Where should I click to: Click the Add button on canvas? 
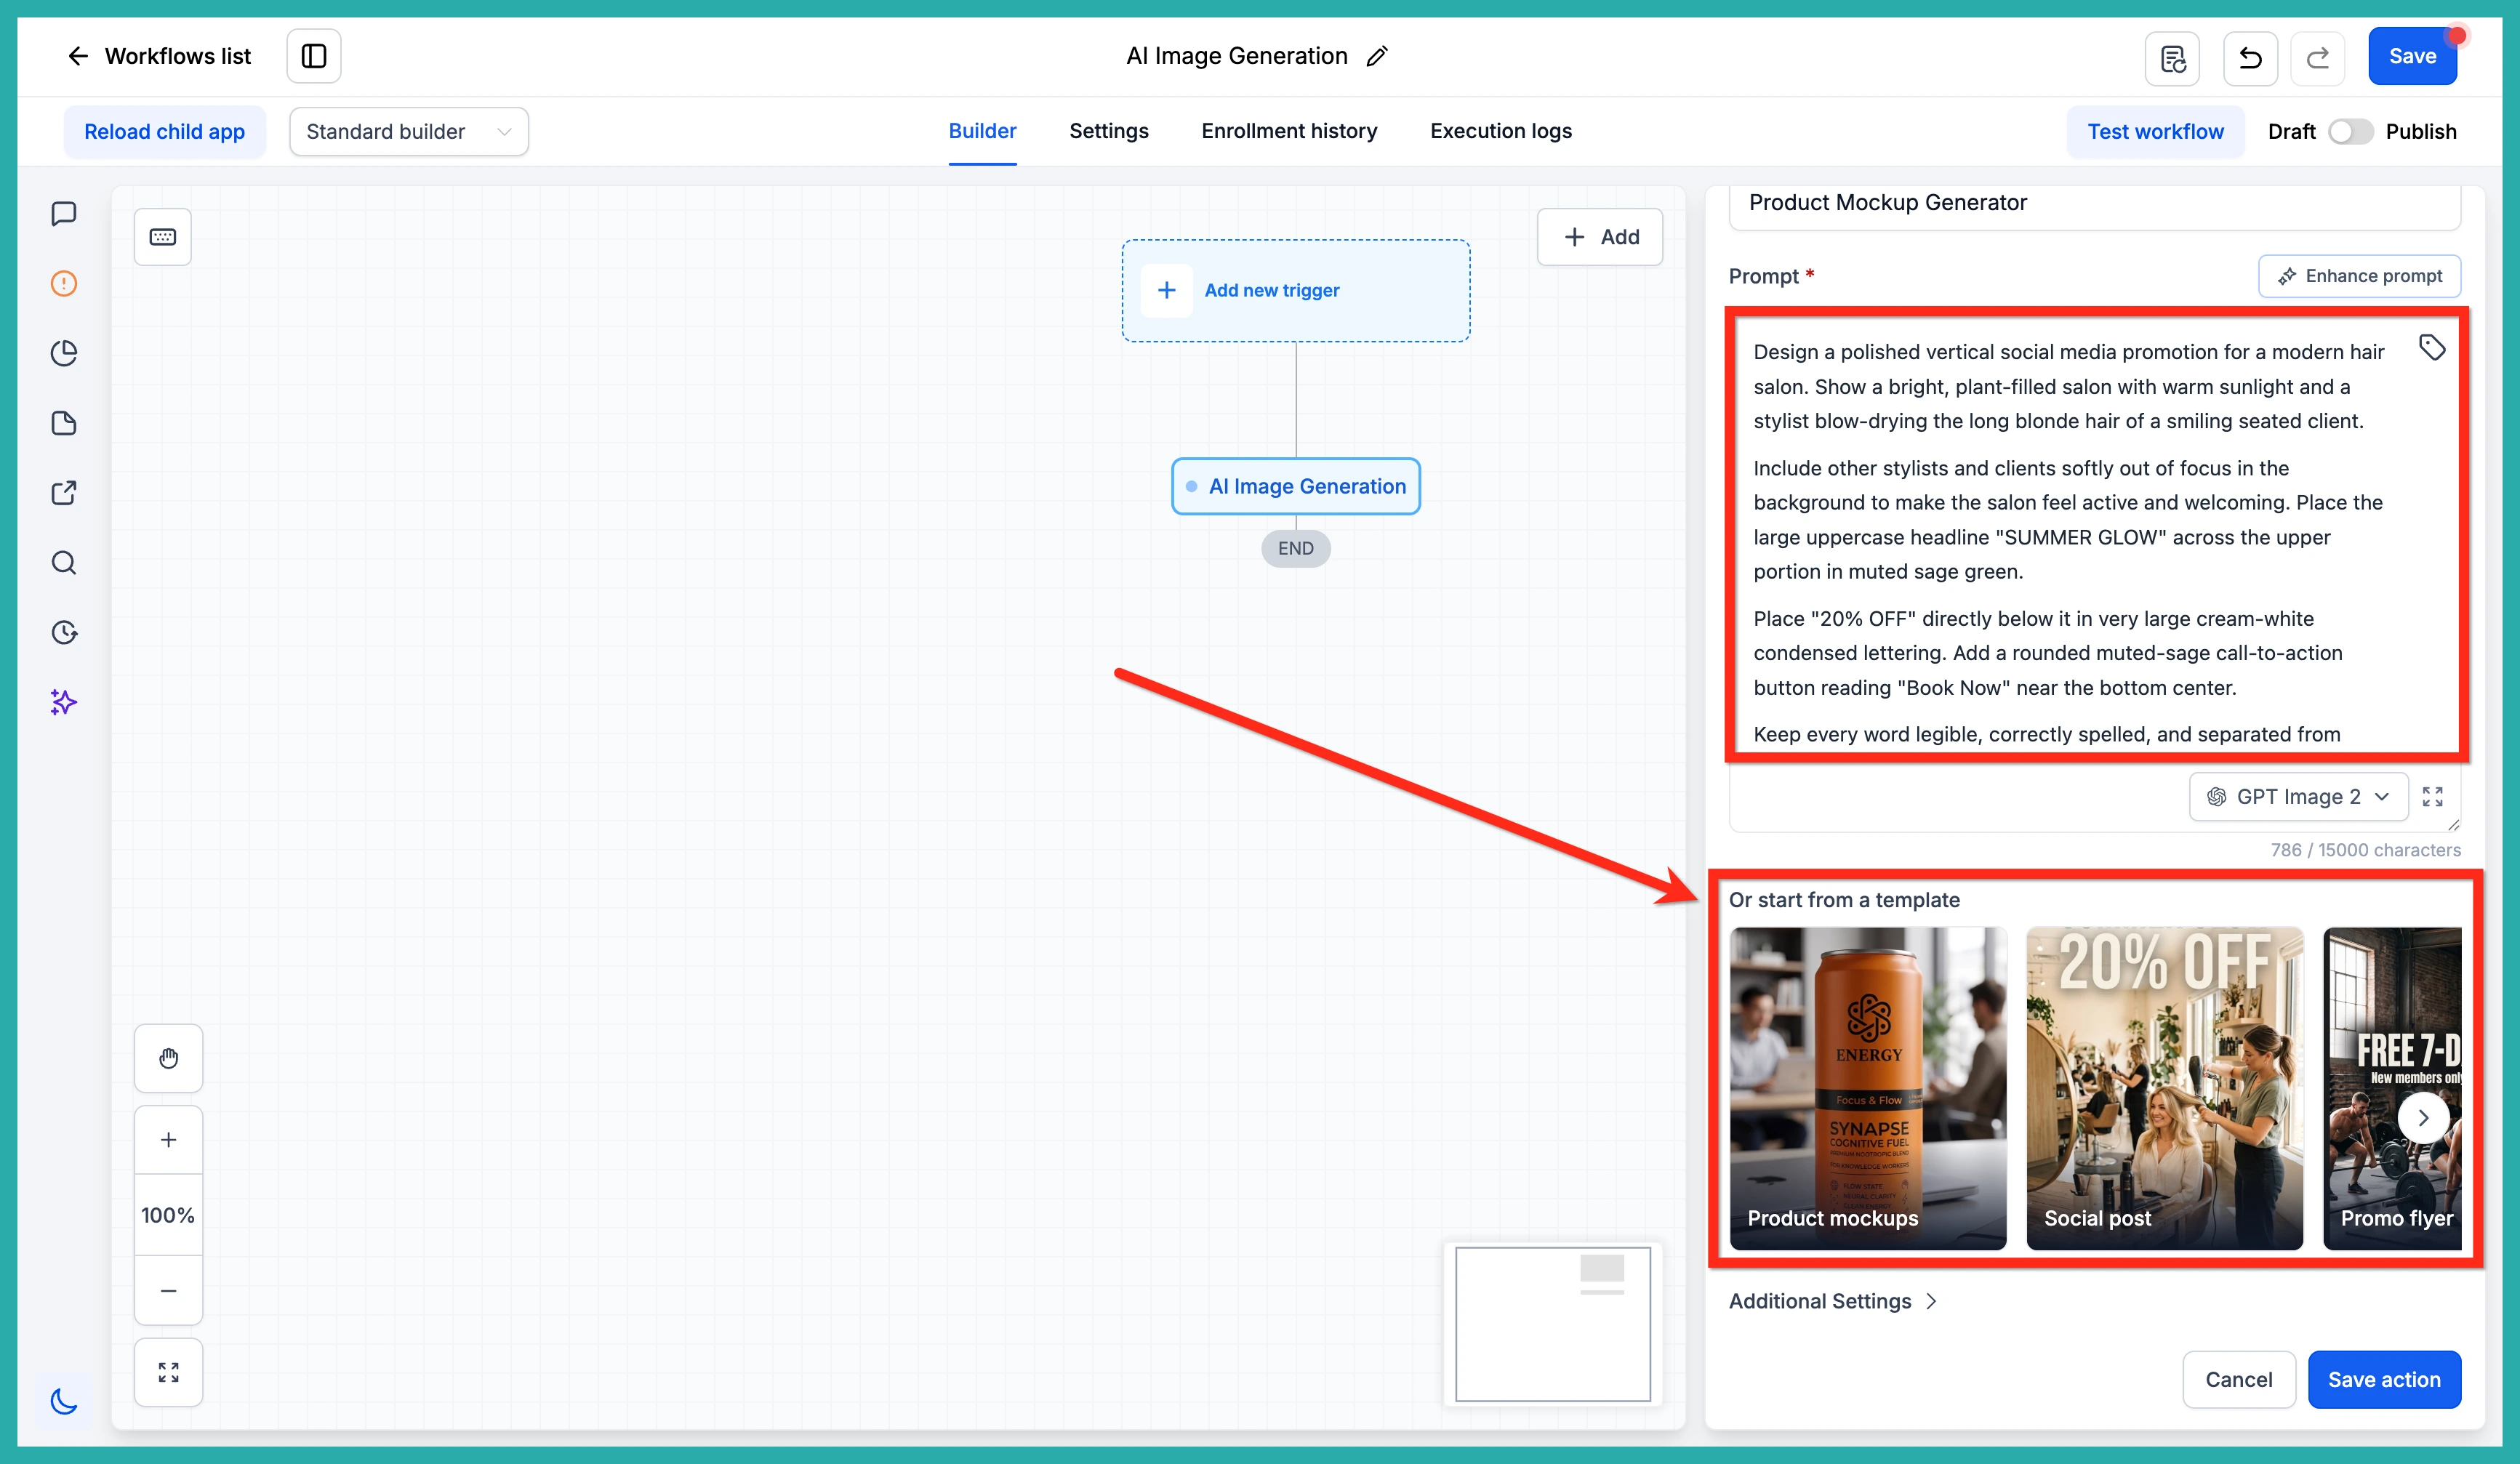[x=1600, y=237]
